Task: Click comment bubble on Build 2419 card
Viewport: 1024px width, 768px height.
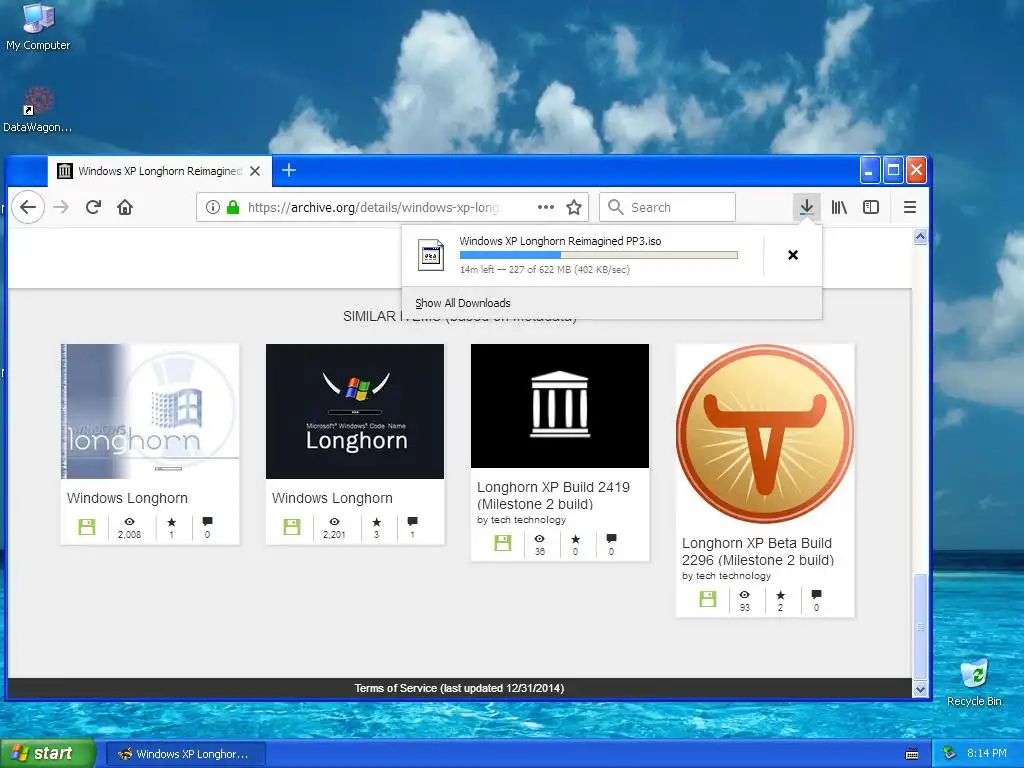Action: [611, 539]
